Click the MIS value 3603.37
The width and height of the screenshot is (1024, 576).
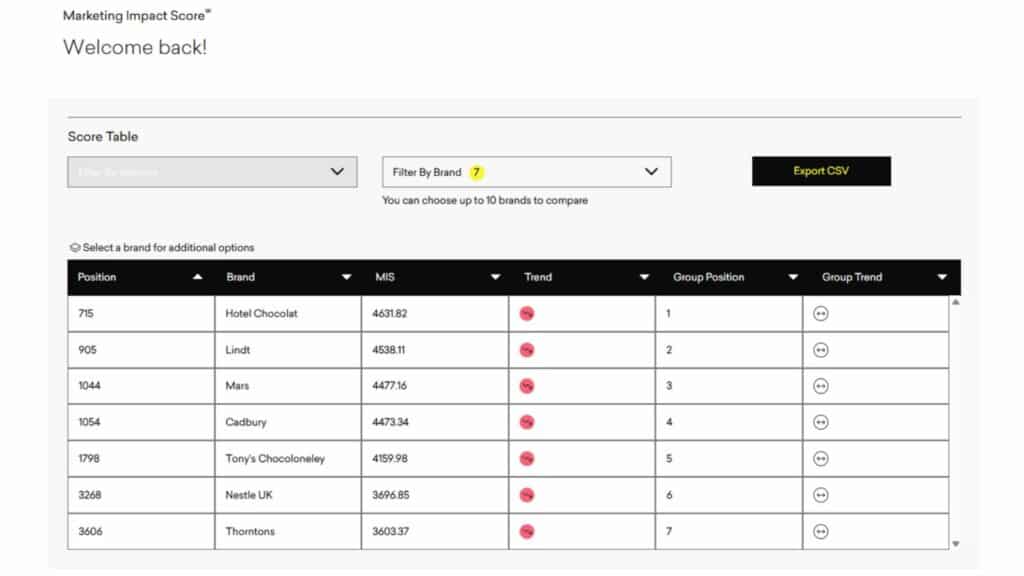click(x=391, y=532)
